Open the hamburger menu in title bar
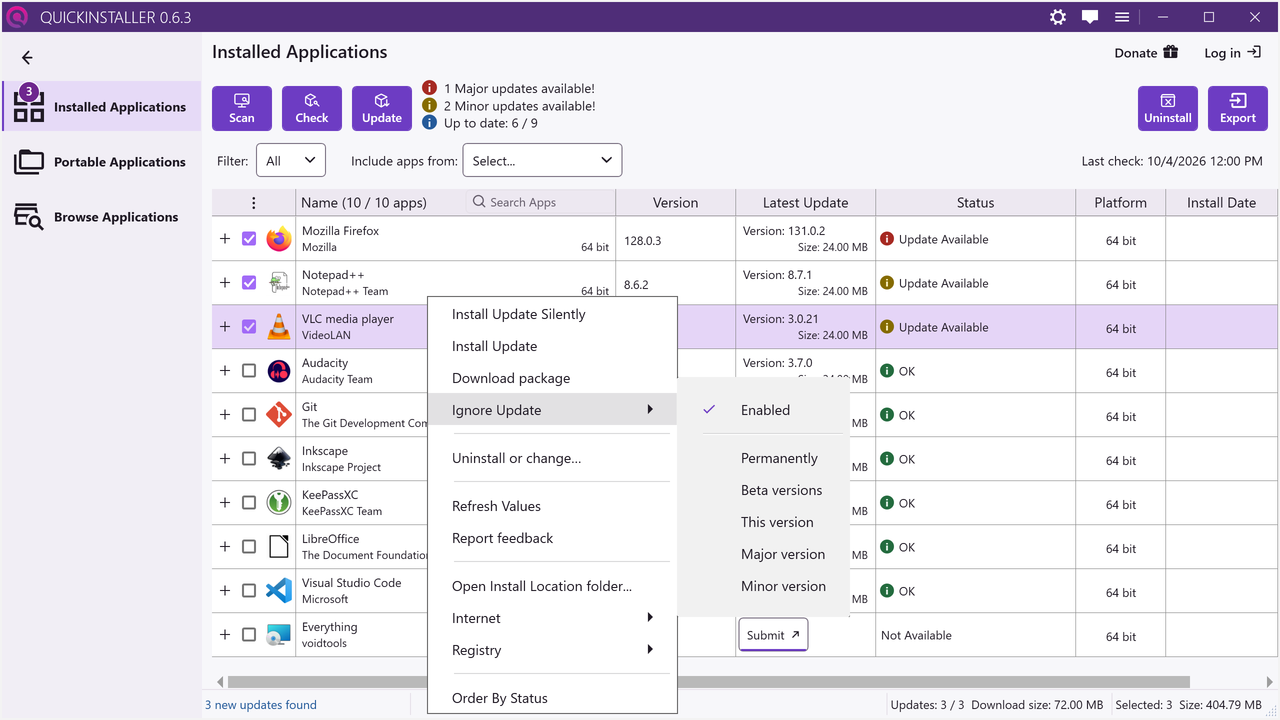This screenshot has height=720, width=1280. coord(1122,17)
